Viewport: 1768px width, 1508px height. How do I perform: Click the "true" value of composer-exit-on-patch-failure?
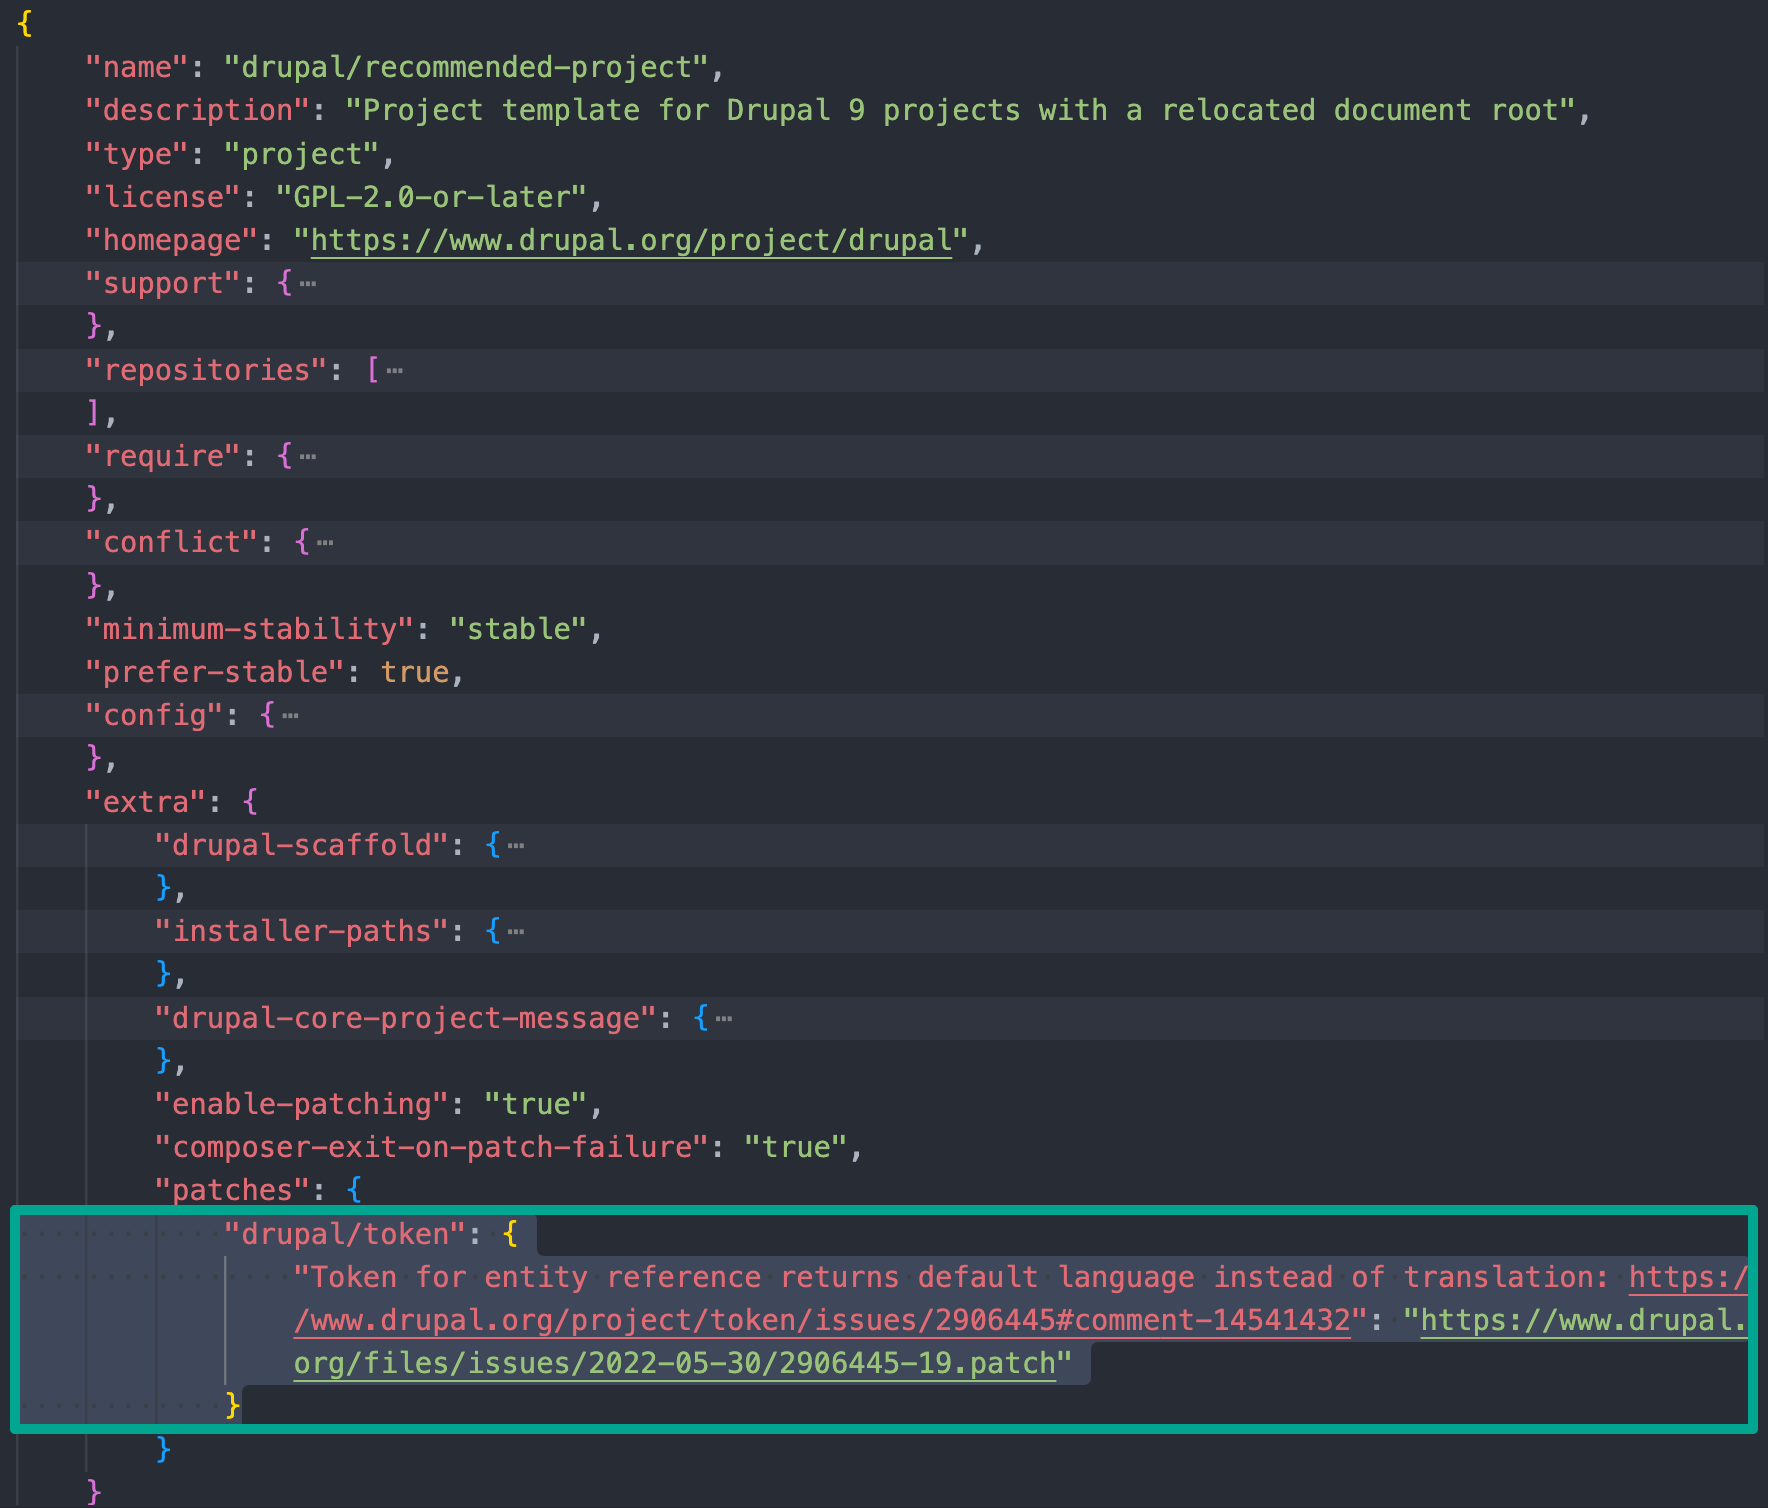[x=796, y=1148]
